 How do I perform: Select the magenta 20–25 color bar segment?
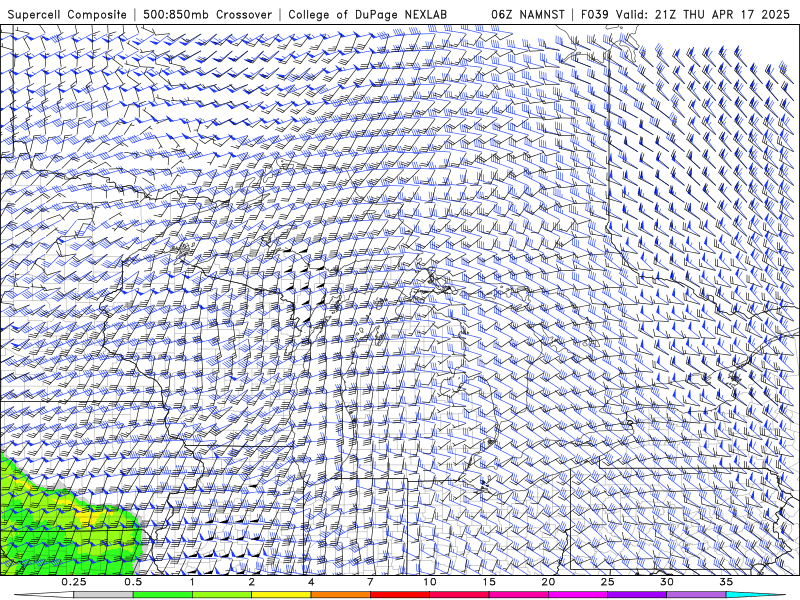point(578,595)
